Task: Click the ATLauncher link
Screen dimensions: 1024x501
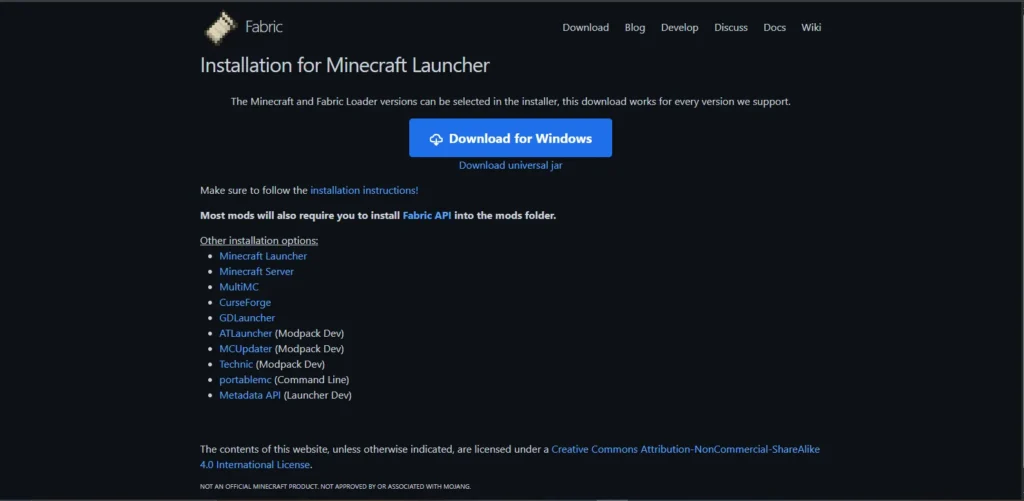Action: 245,333
